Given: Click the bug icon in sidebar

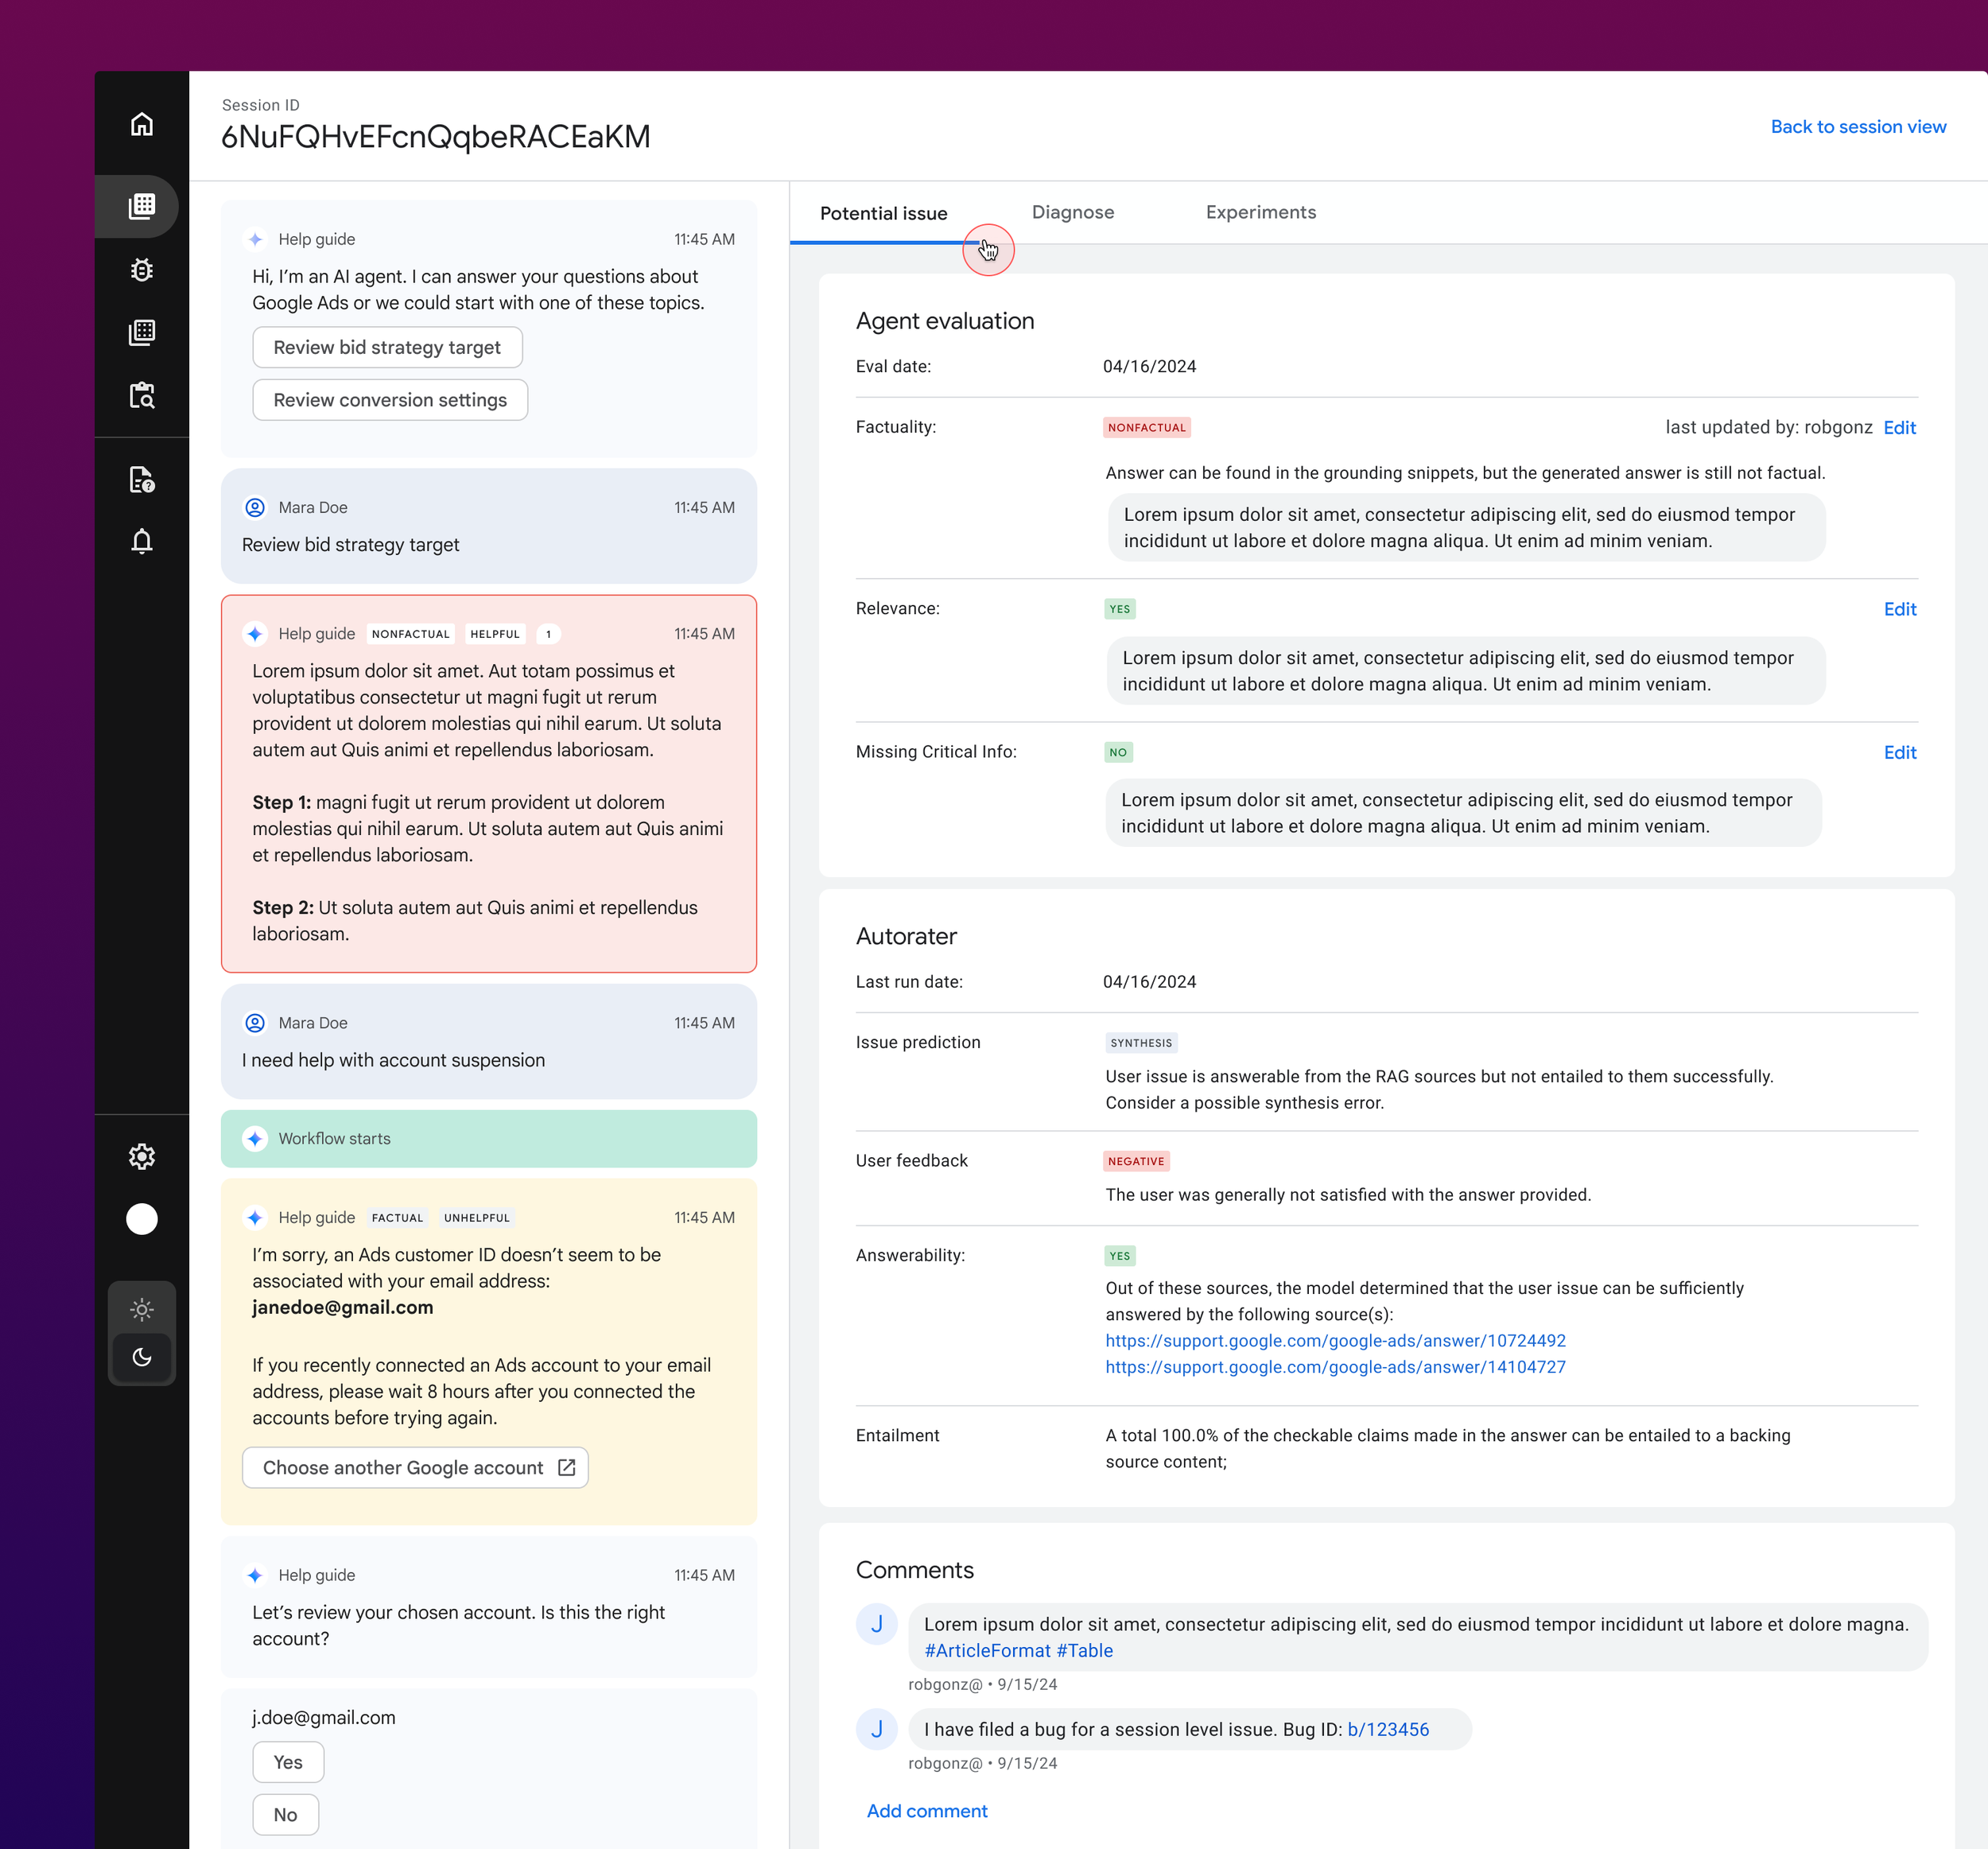Looking at the screenshot, I should click(142, 270).
